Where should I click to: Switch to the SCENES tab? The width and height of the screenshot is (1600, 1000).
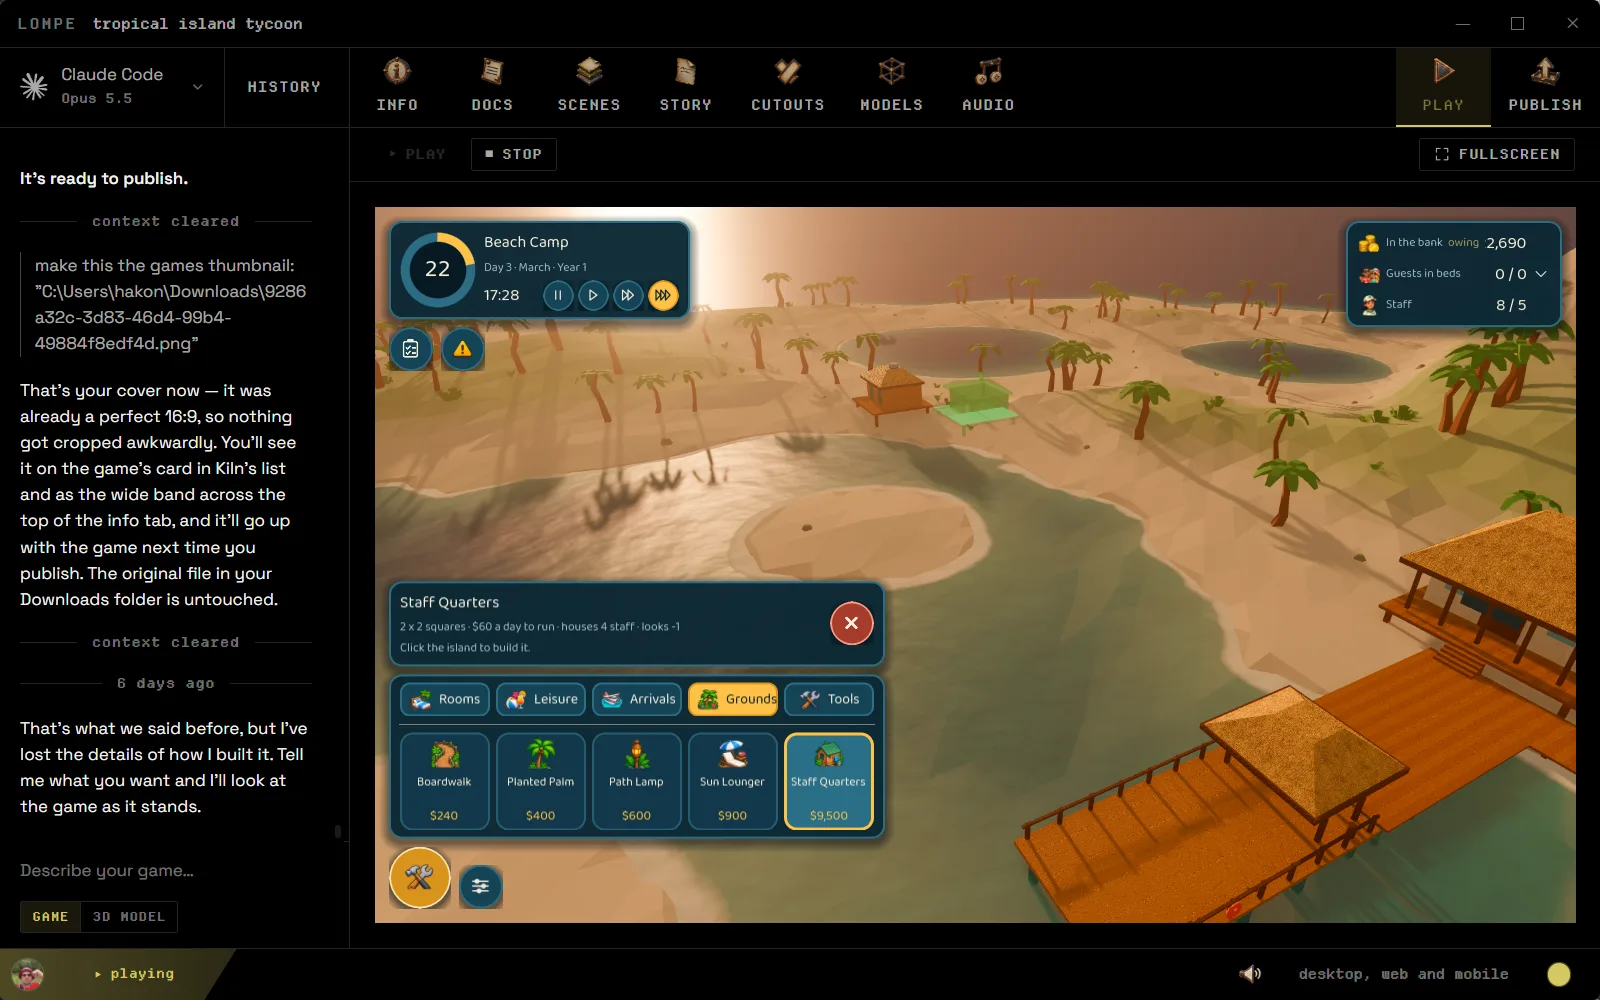(589, 87)
